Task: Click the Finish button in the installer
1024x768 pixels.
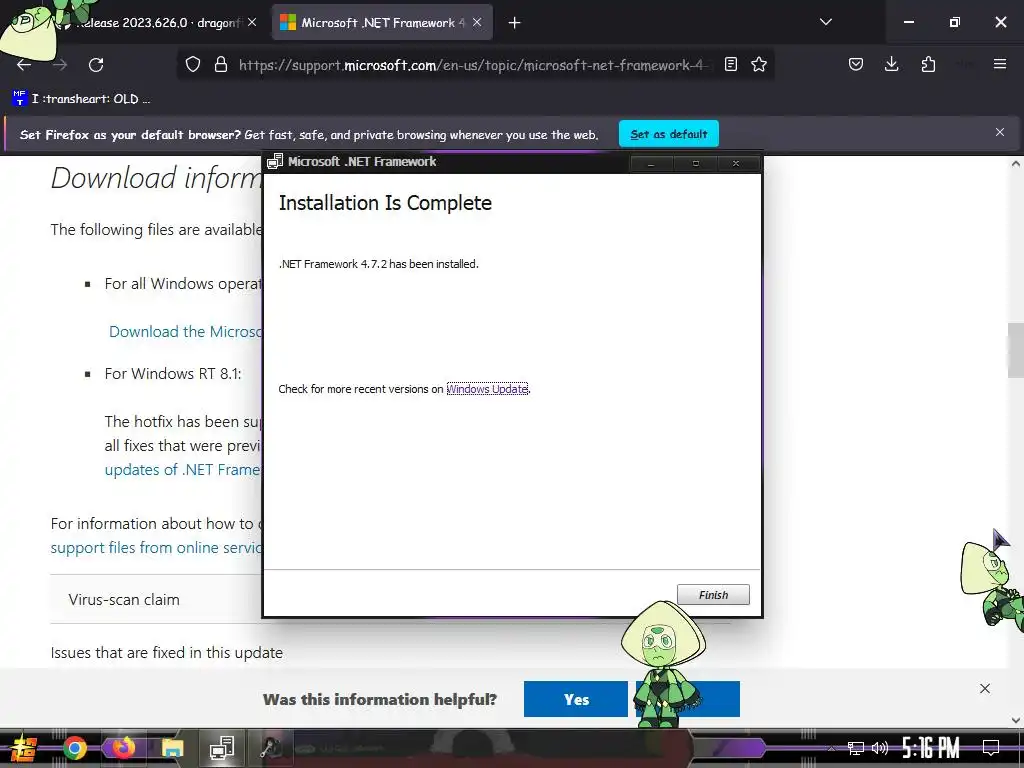Action: [713, 594]
